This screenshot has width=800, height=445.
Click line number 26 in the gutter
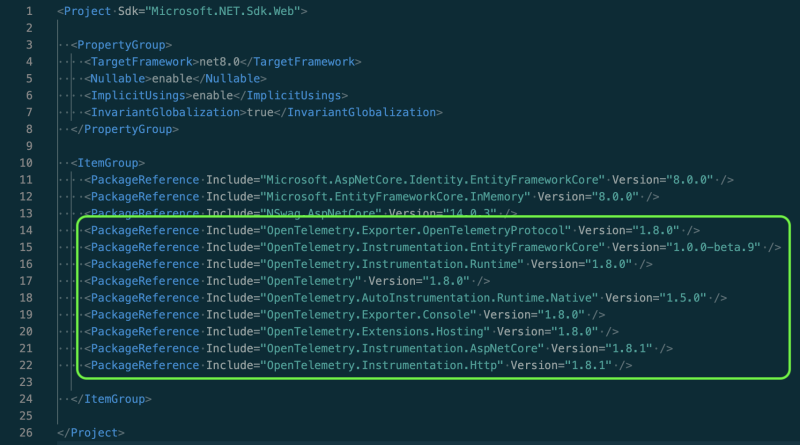coord(26,432)
